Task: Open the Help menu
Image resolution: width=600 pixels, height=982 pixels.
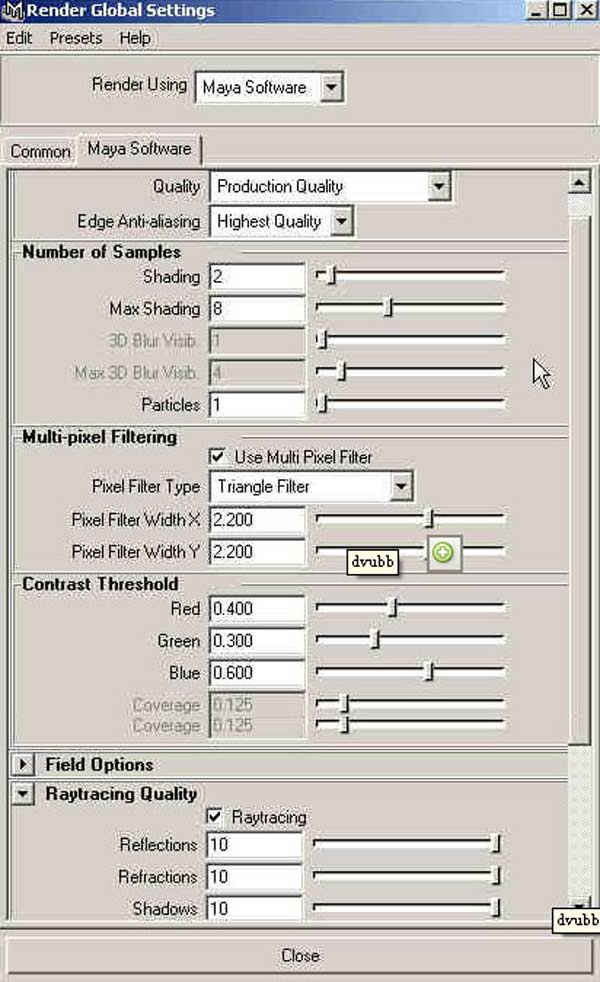Action: coord(135,38)
